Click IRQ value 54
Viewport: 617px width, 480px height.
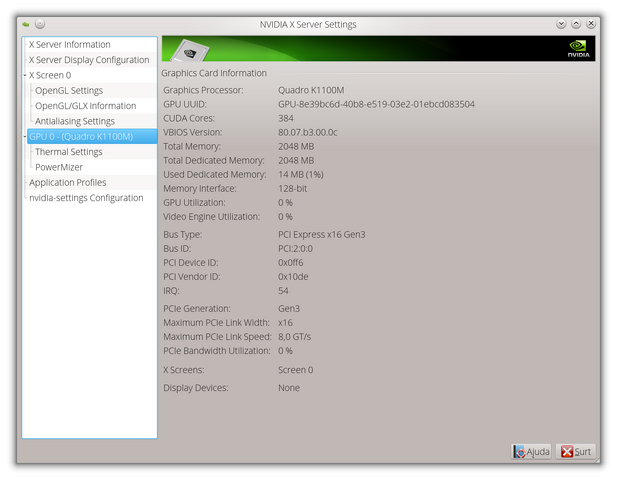click(x=283, y=291)
